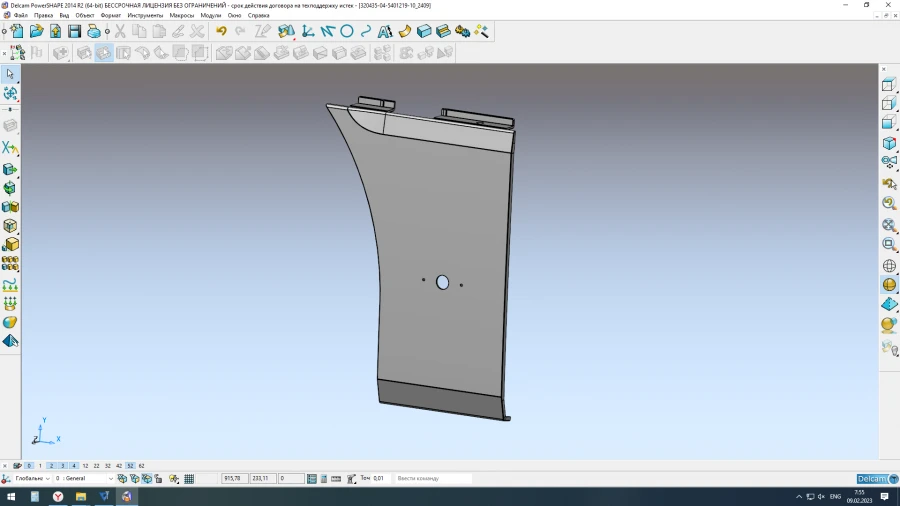The height and width of the screenshot is (506, 900).
Task: Click the Zoom to fit icon
Action: [889, 225]
